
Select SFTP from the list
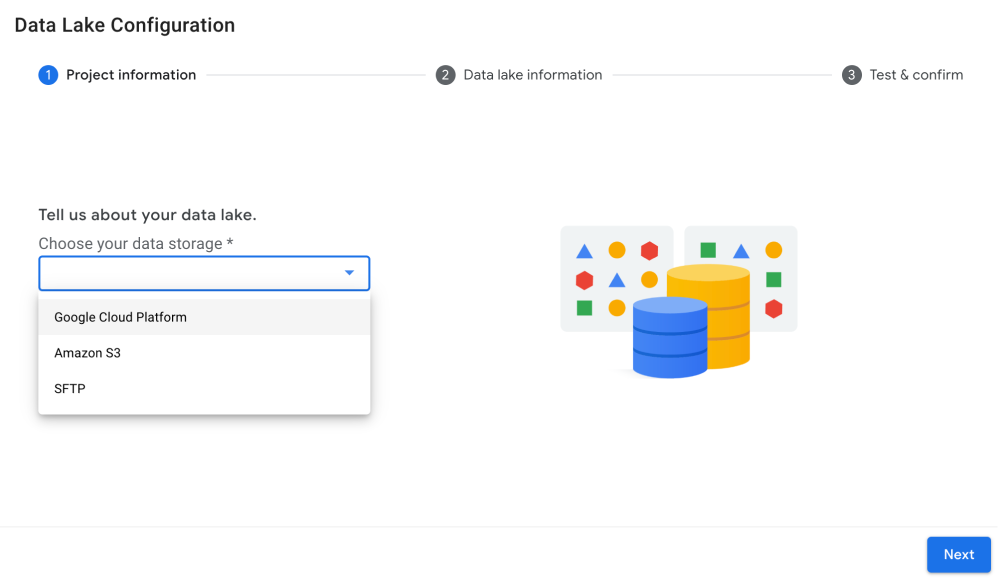pos(70,388)
